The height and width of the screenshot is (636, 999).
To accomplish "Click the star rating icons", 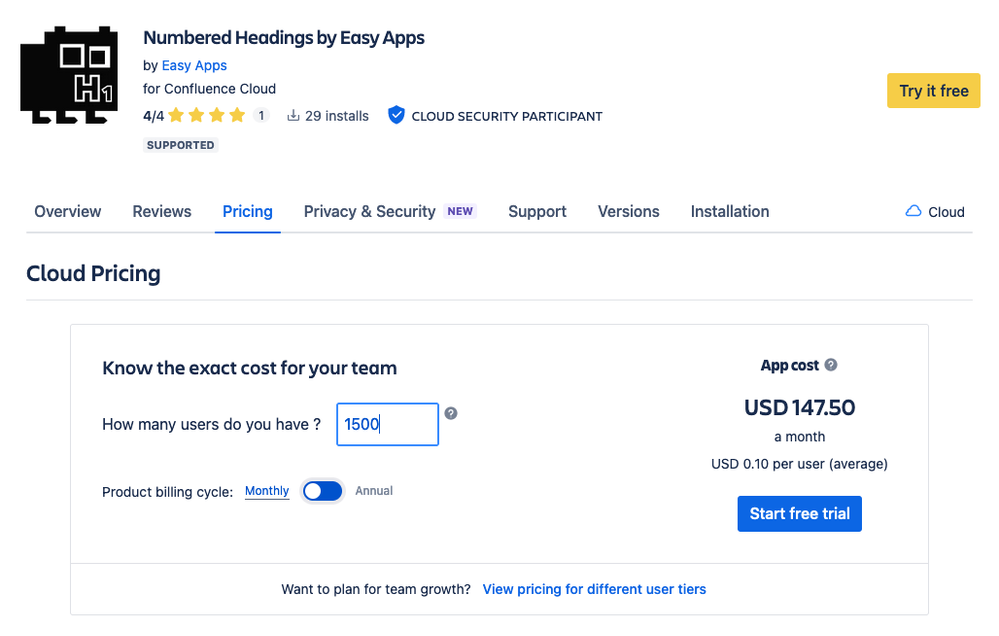I will [208, 116].
